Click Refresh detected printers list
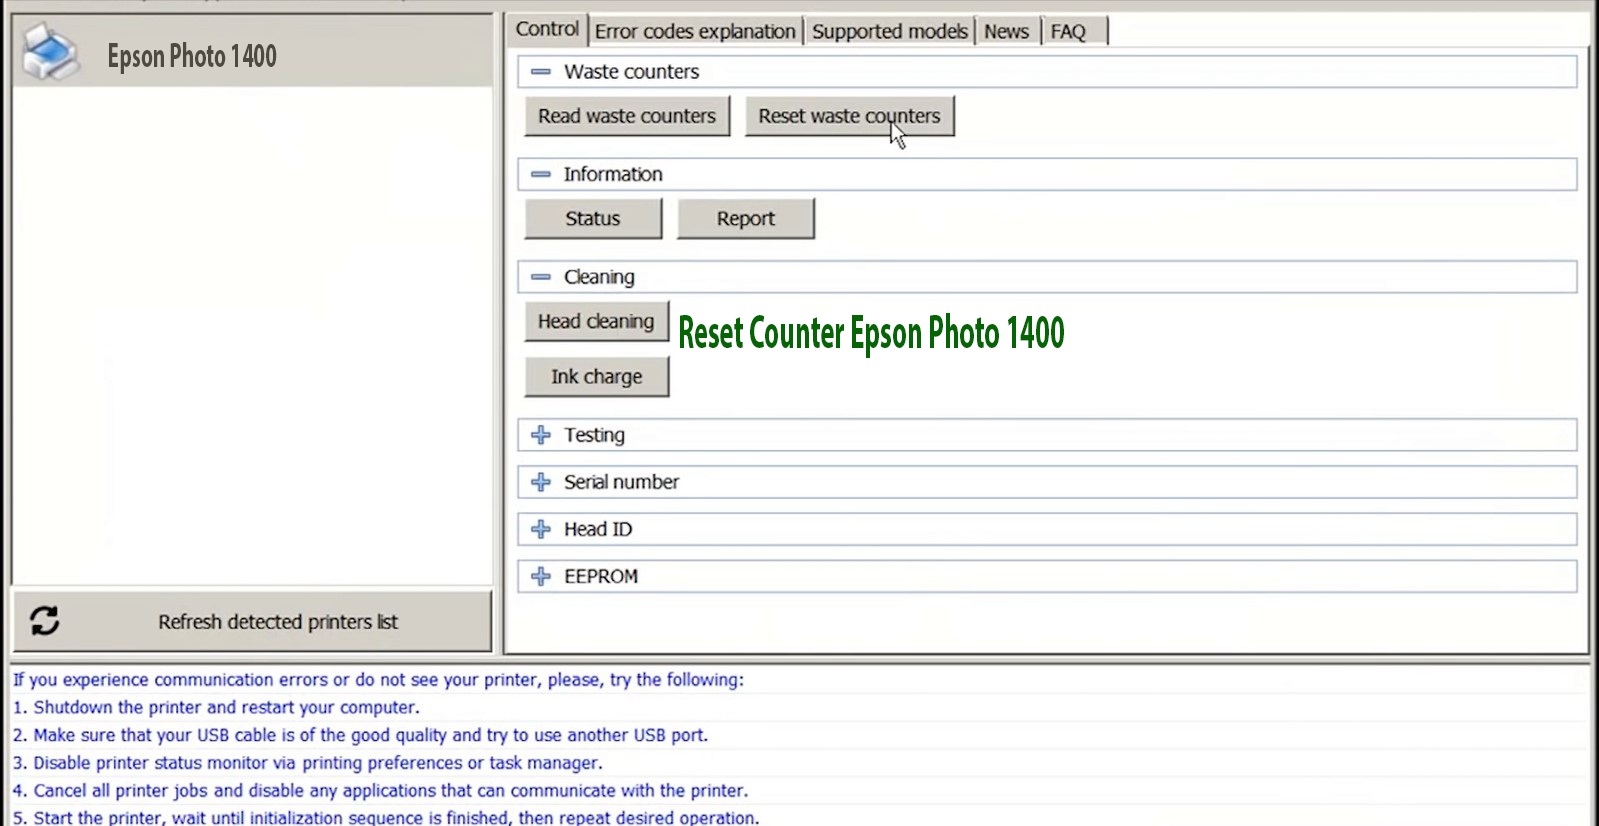Image resolution: width=1599 pixels, height=826 pixels. [252, 621]
